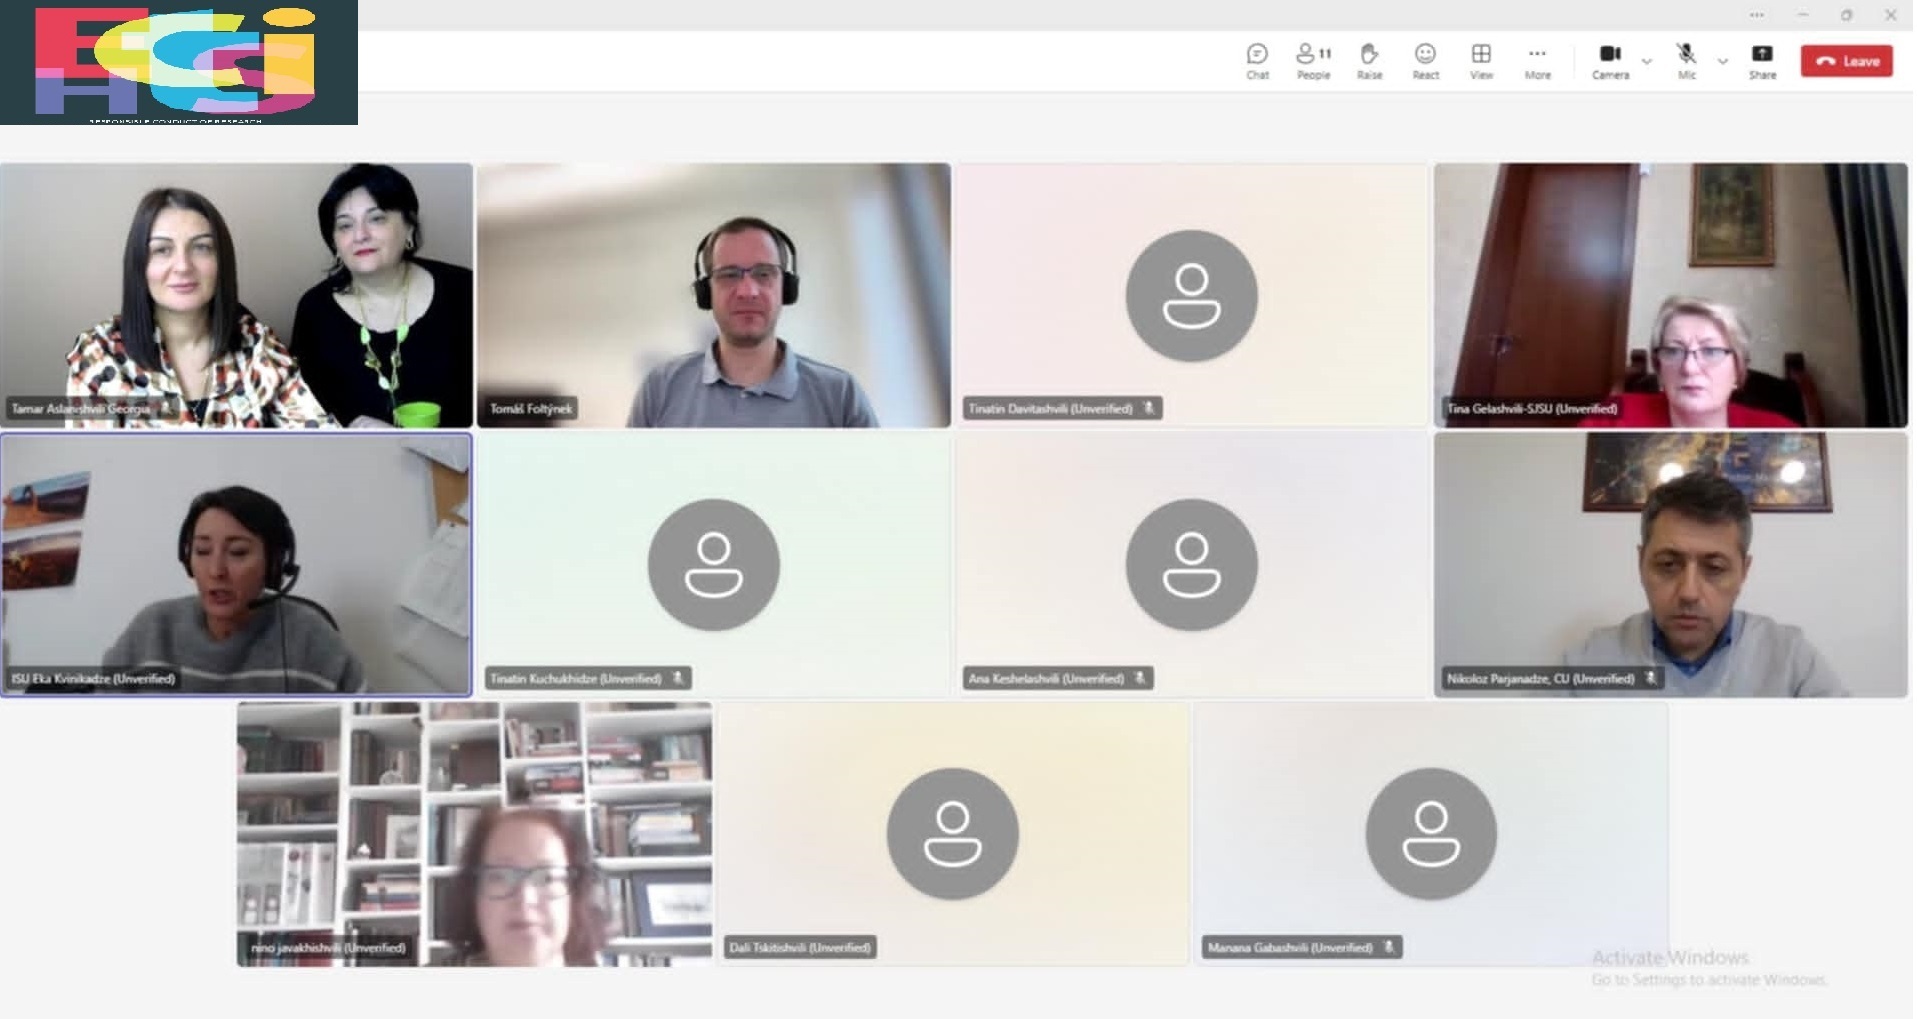Open the title bar ellipsis menu

[x=1756, y=15]
